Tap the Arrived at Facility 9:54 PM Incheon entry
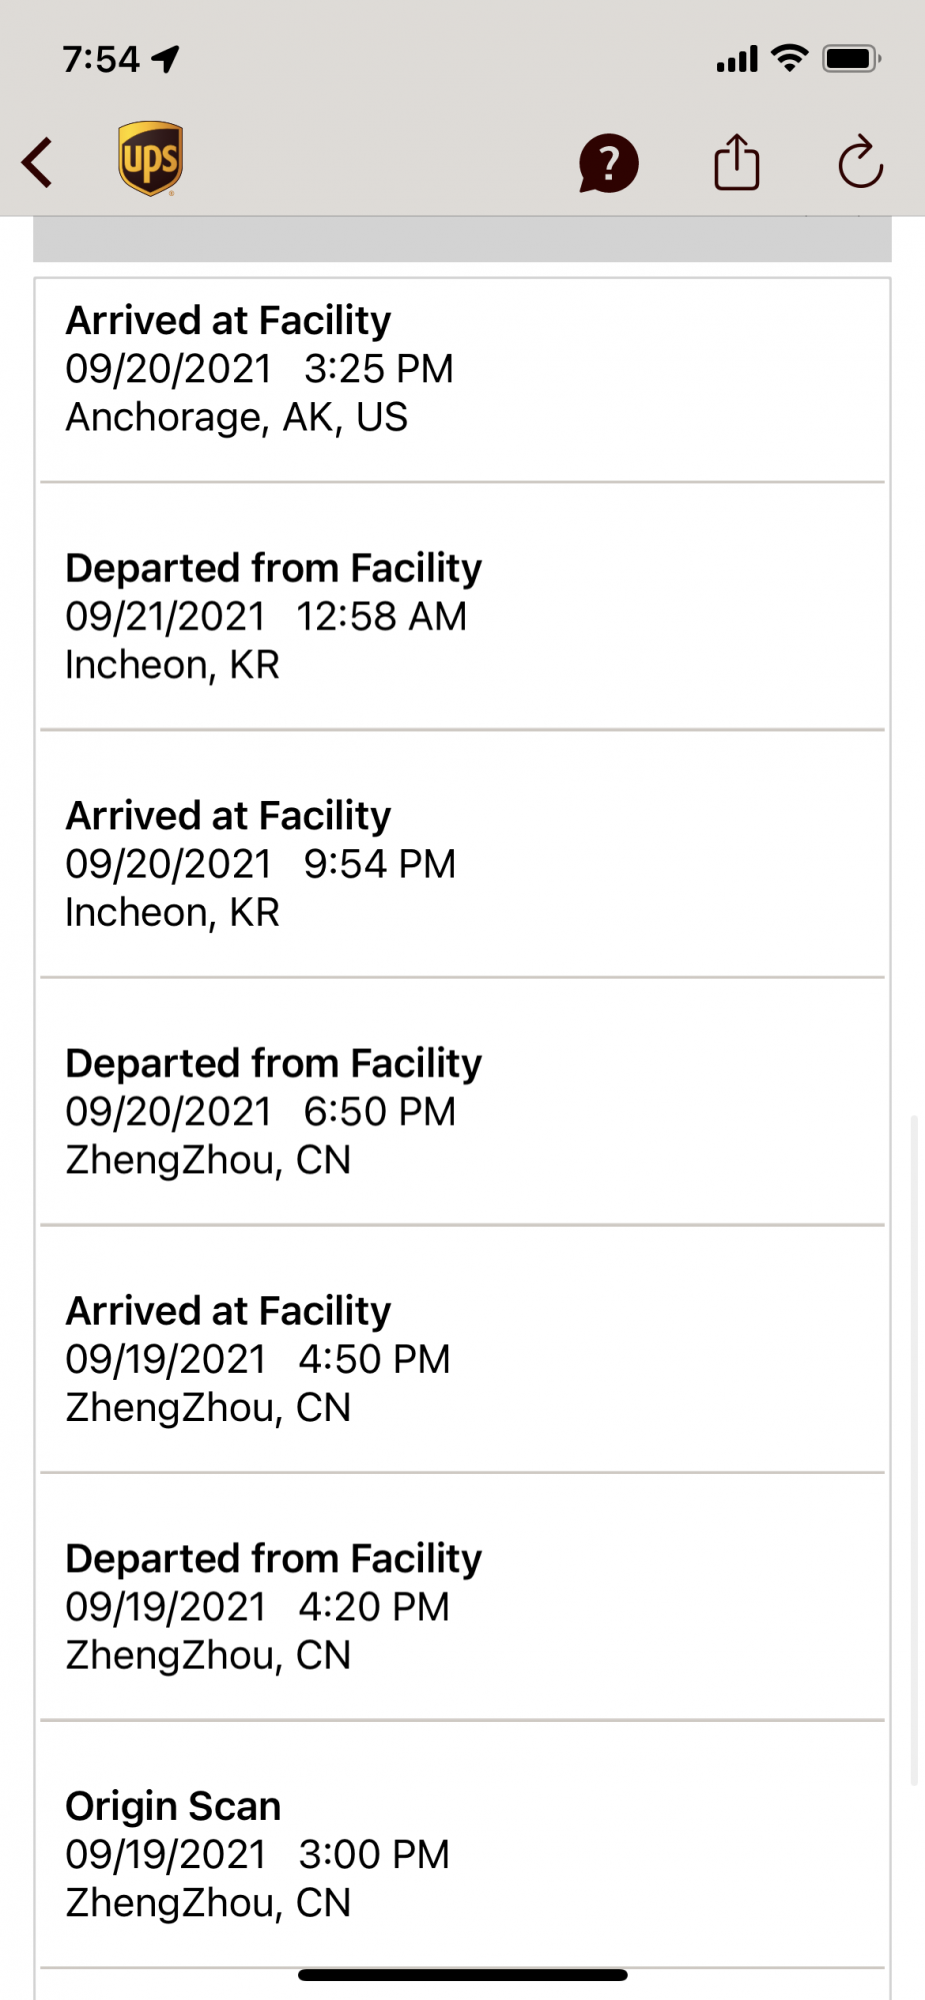 click(x=460, y=864)
